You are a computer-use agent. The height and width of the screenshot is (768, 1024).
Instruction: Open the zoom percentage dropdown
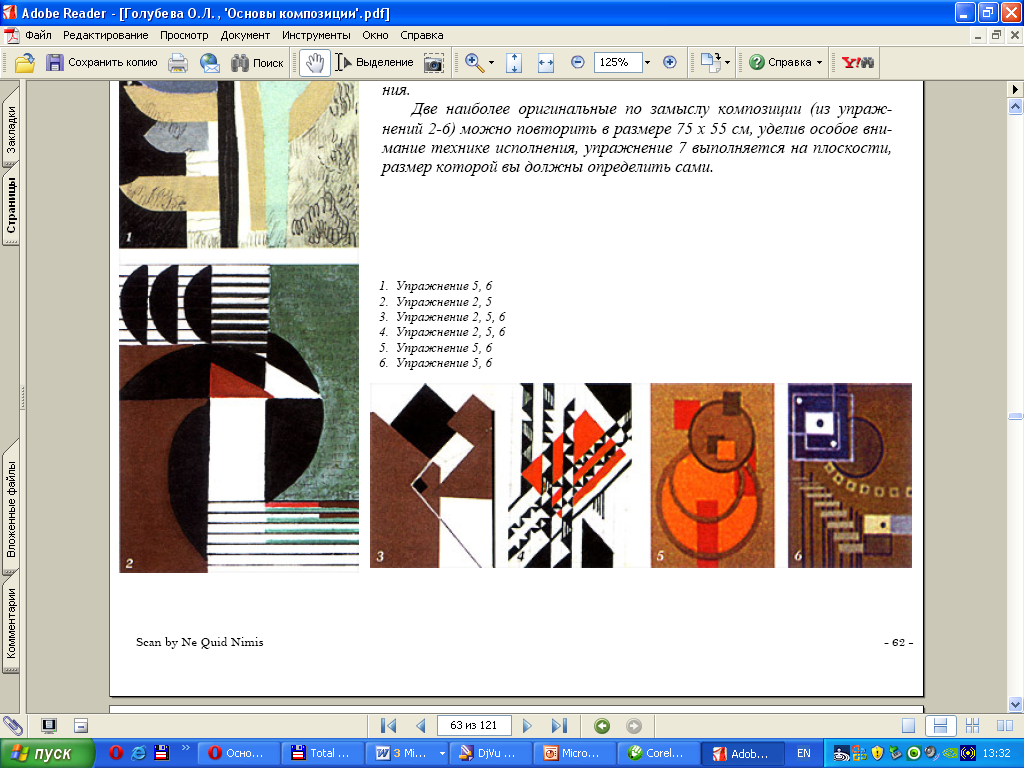pyautogui.click(x=647, y=63)
